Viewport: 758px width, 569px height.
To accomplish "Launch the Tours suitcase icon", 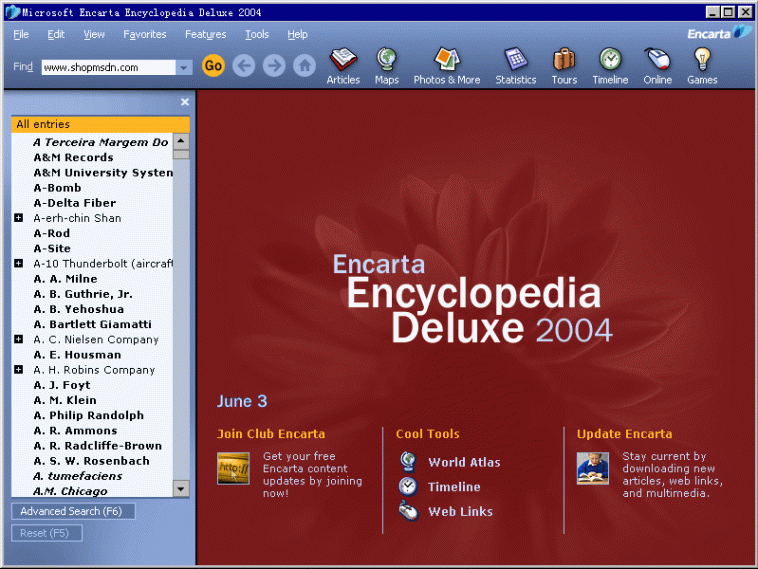I will (x=564, y=59).
